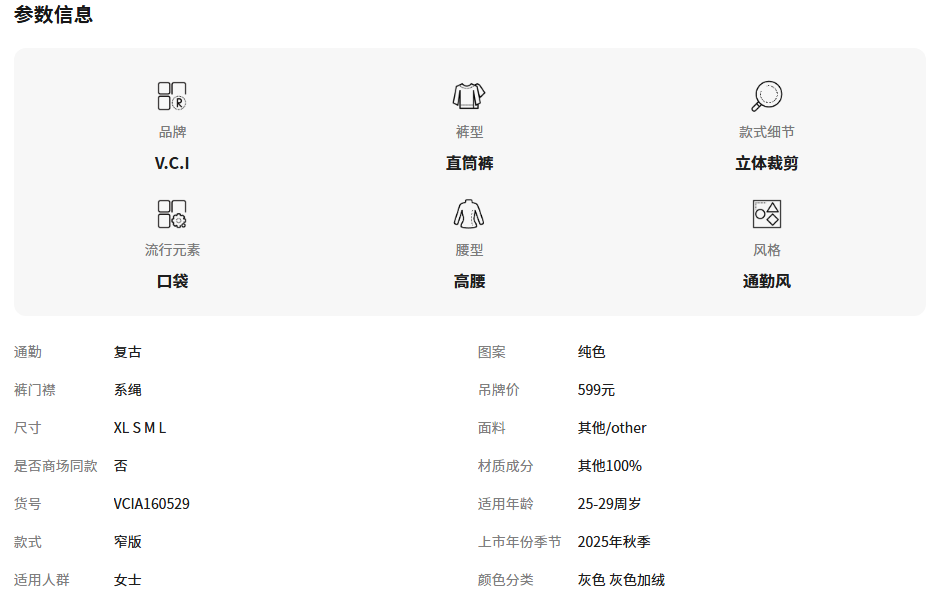This screenshot has height=609, width=926.
Task: Click the size value XL S M L
Action: [x=140, y=428]
